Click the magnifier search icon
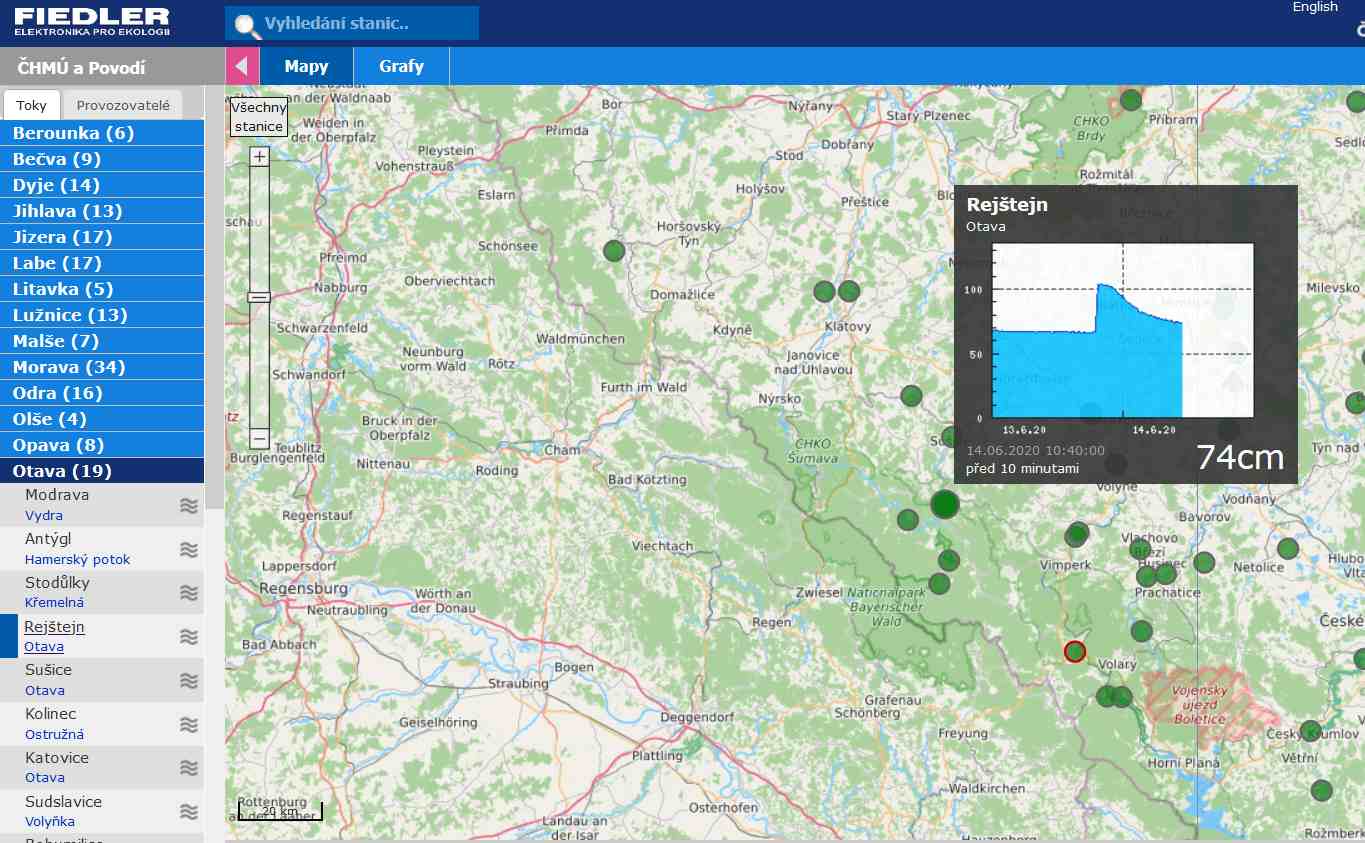 247,24
